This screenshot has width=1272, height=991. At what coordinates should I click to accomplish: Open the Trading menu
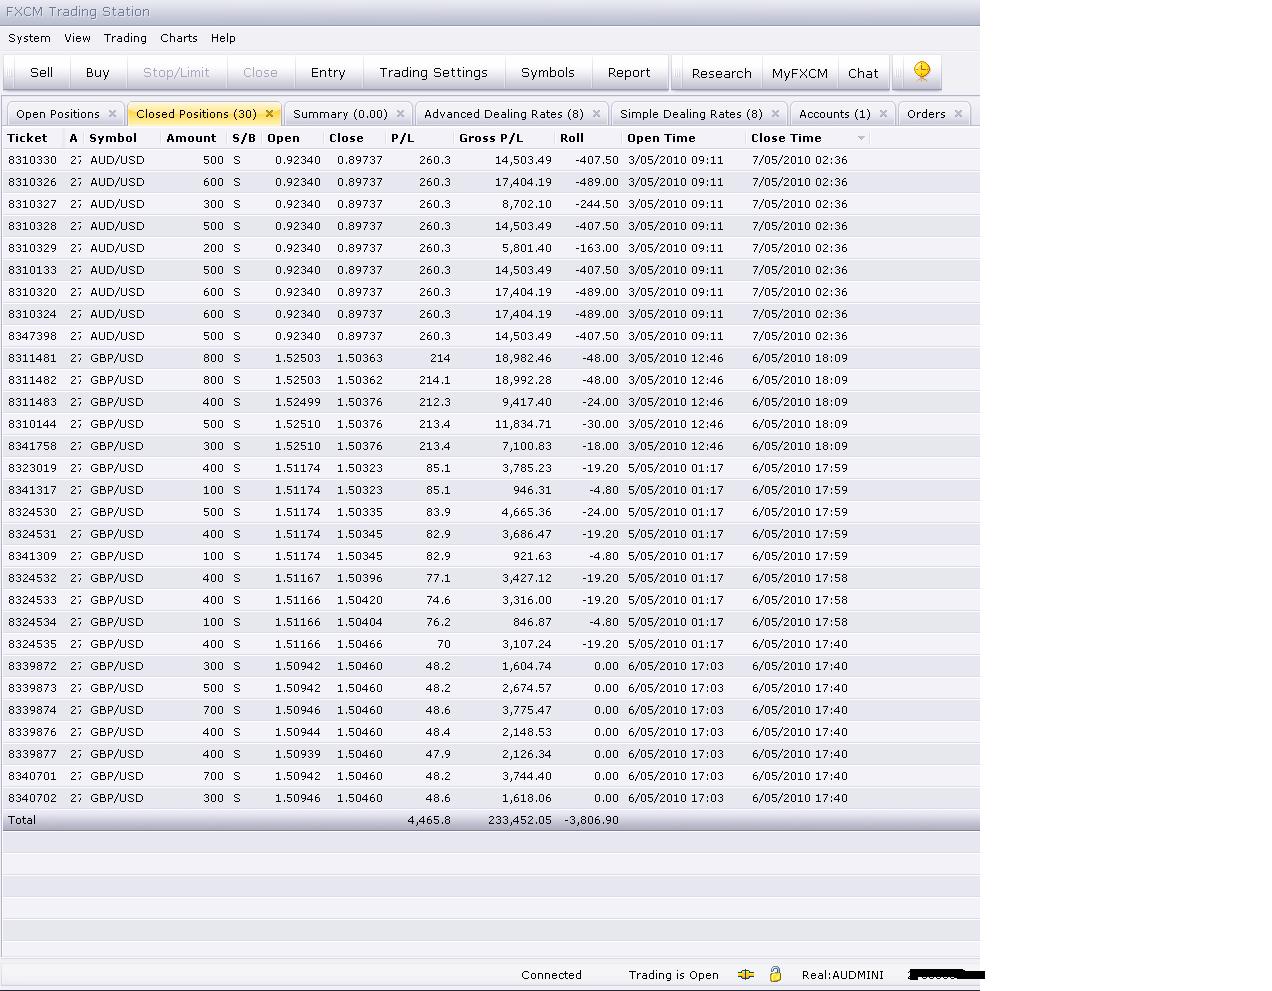[x=125, y=38]
